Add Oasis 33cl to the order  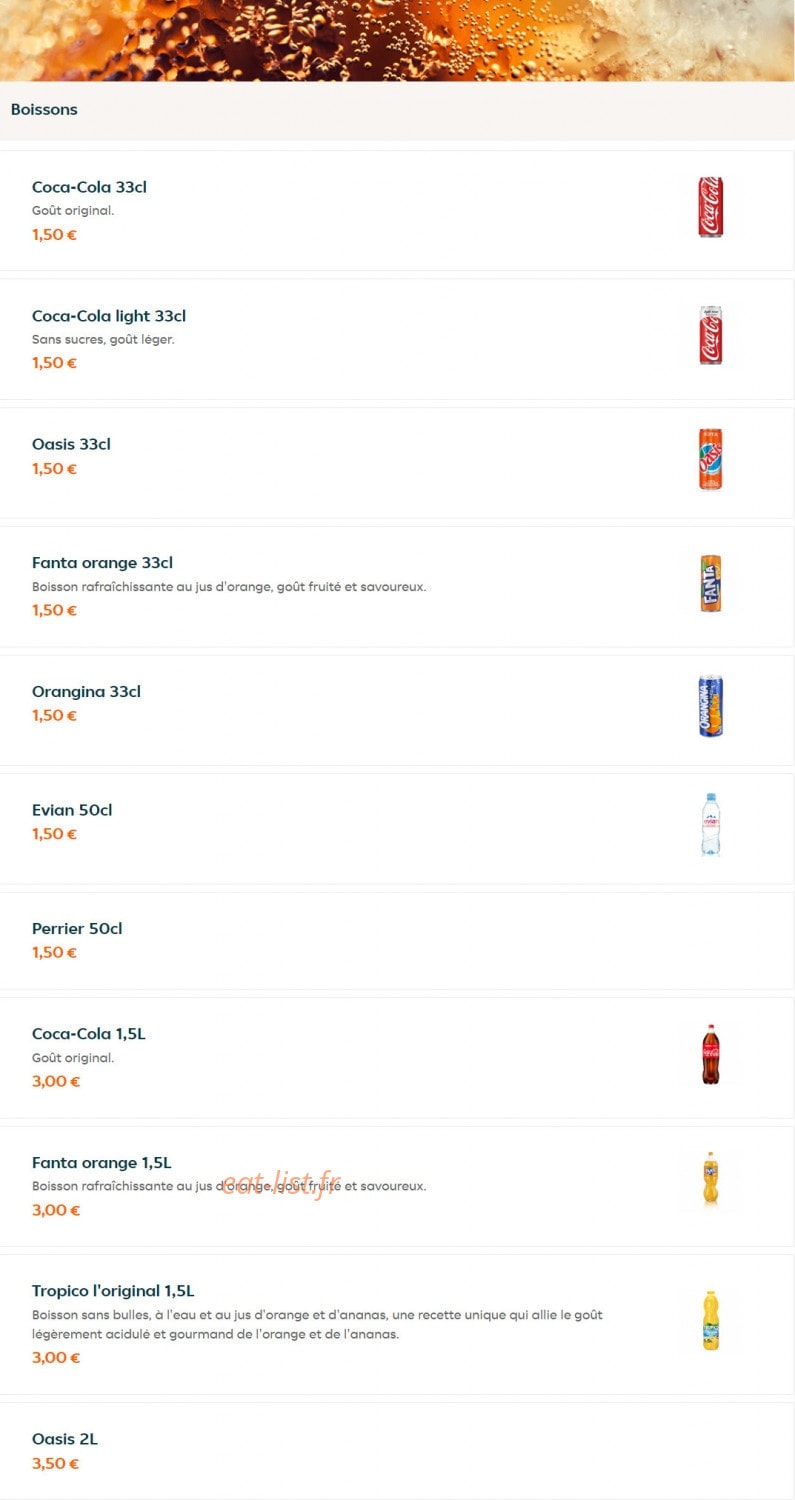(397, 463)
